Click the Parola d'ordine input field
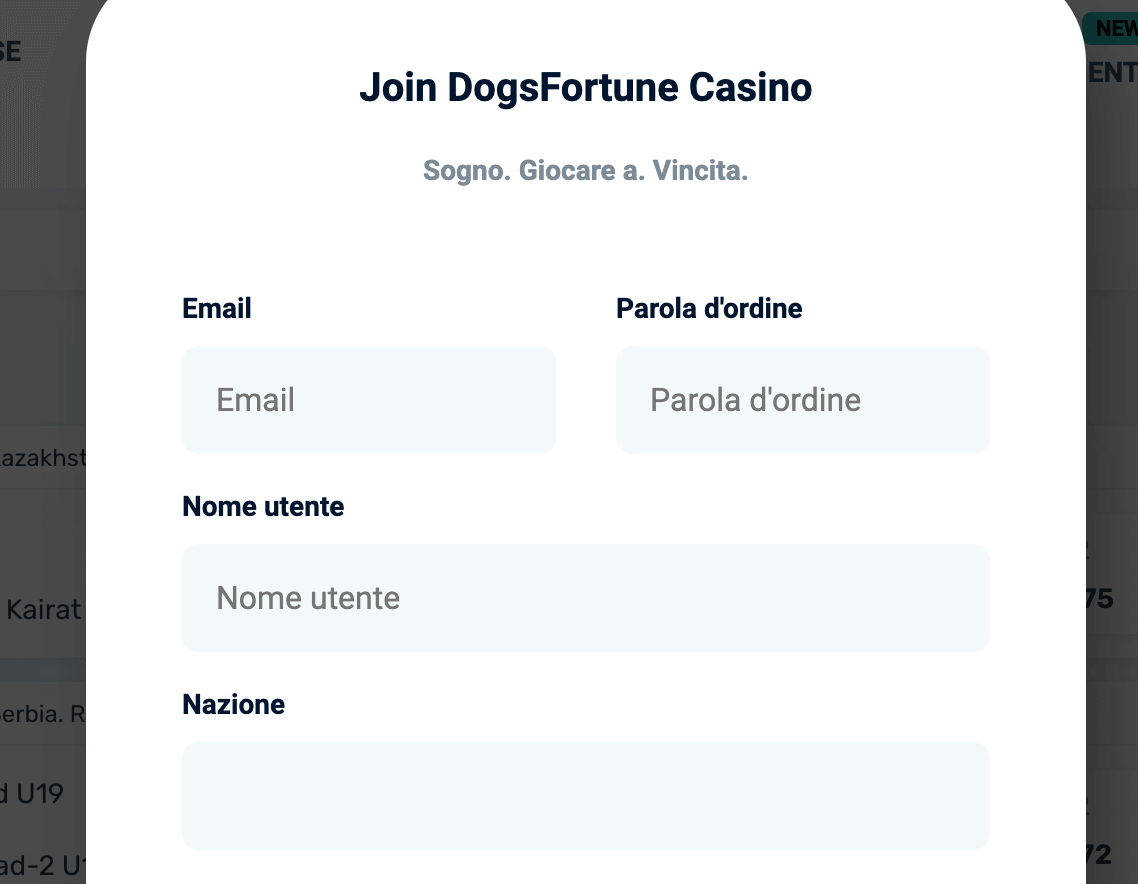 pos(801,399)
